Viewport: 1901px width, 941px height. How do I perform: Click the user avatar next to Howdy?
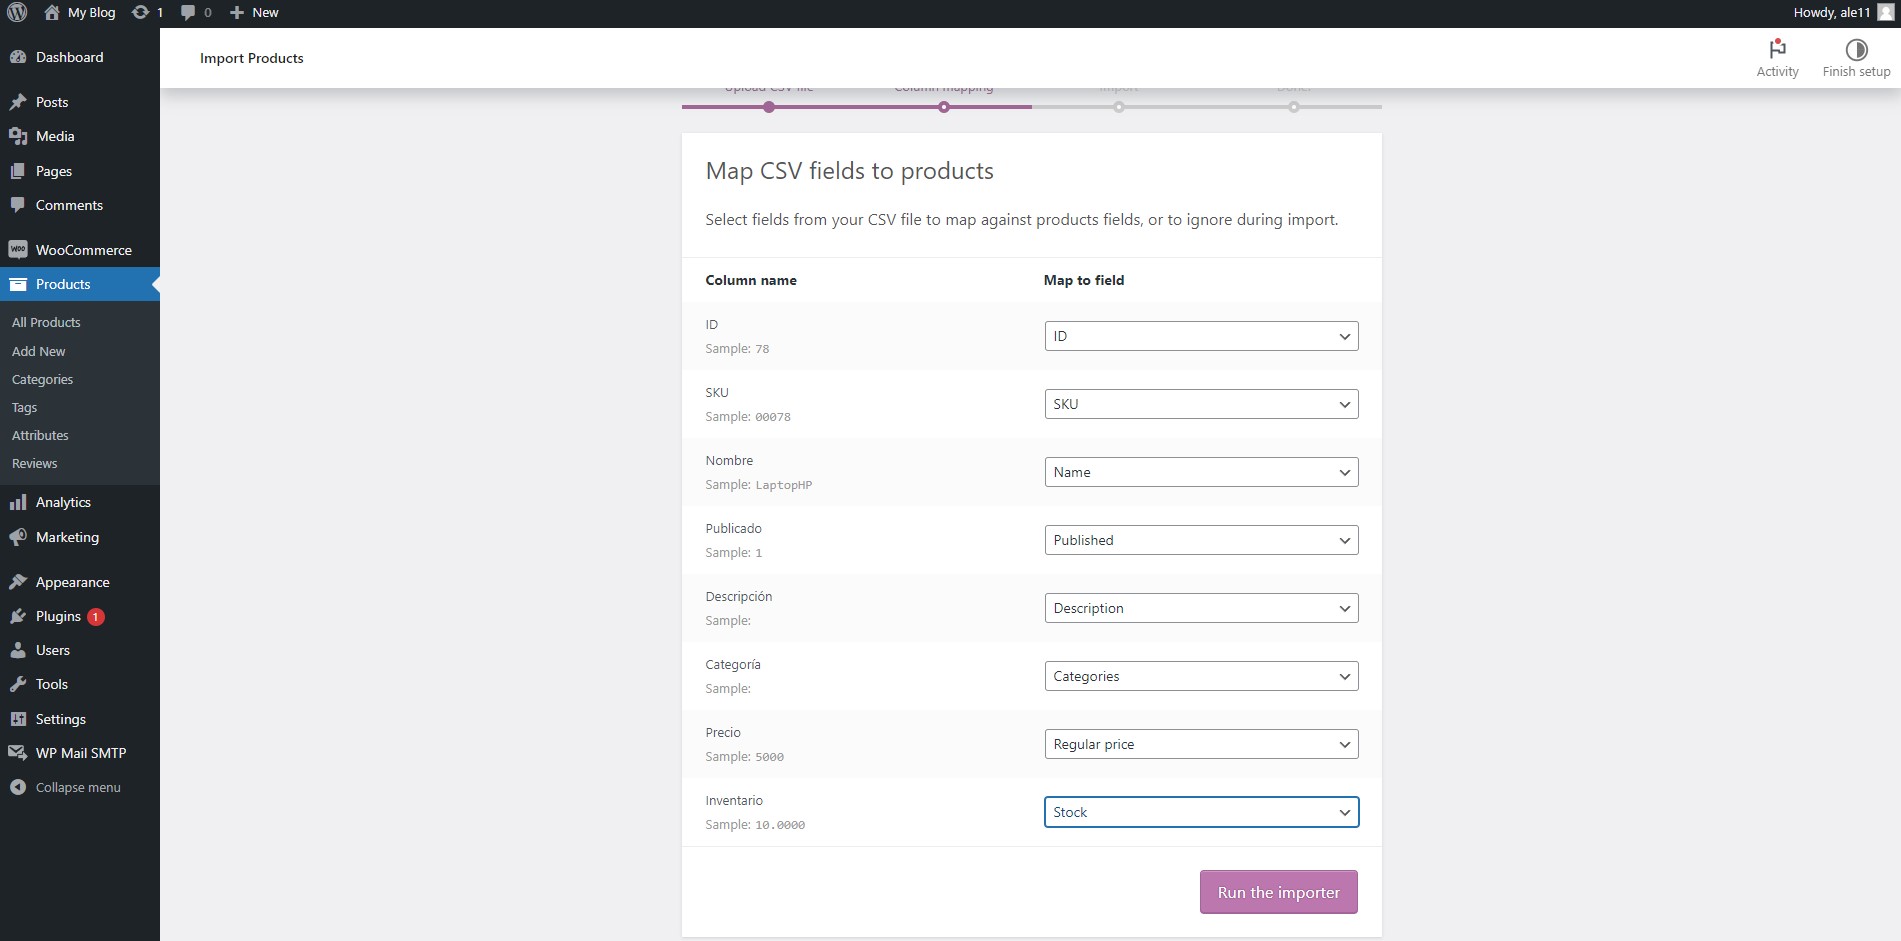pos(1885,13)
